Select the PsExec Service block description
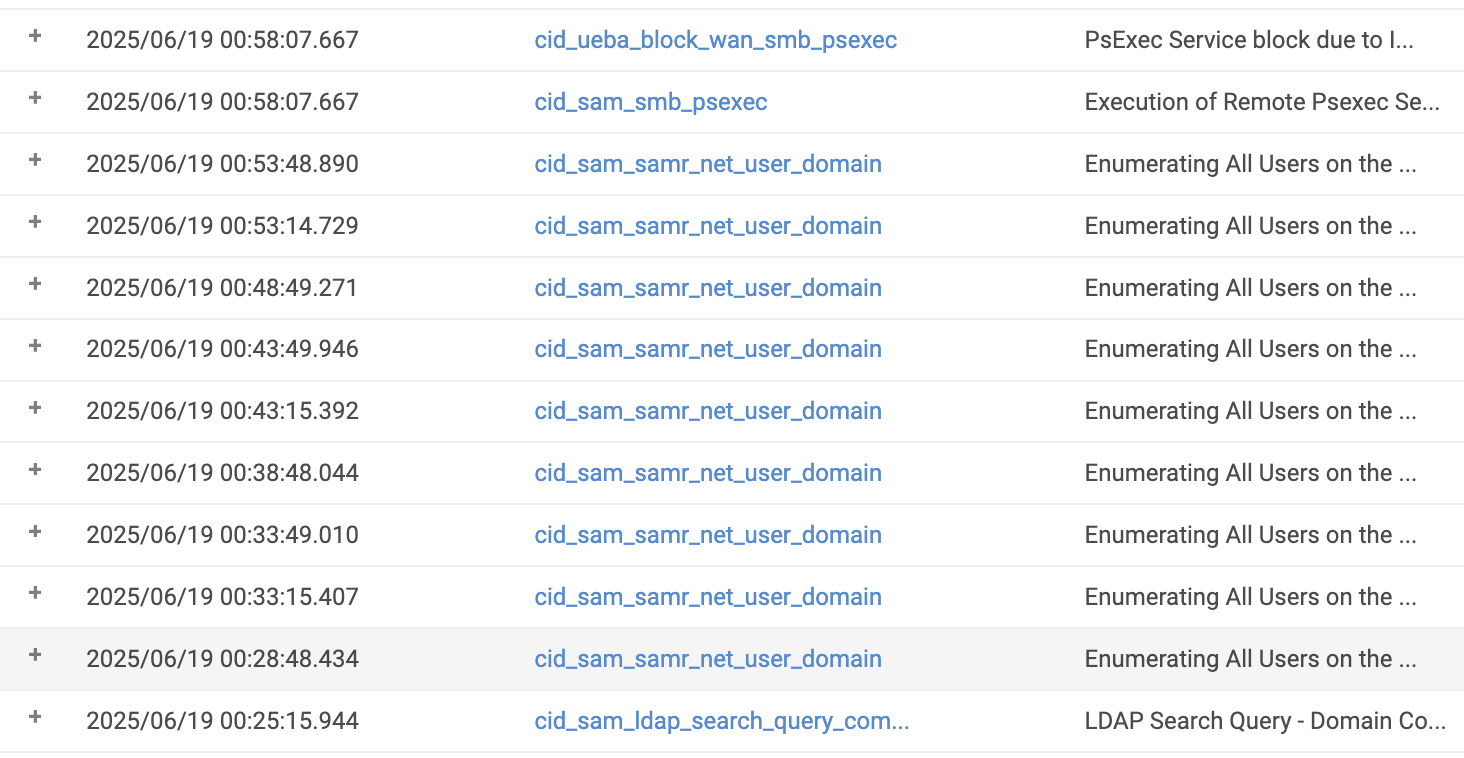Viewport: 1464px width, 758px height. point(1249,40)
